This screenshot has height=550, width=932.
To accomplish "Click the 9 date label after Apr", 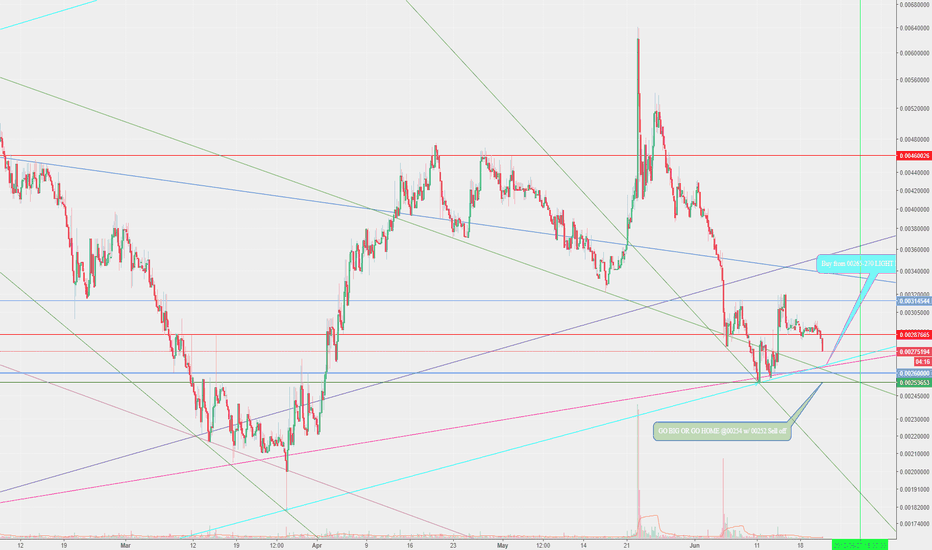I will (x=366, y=545).
